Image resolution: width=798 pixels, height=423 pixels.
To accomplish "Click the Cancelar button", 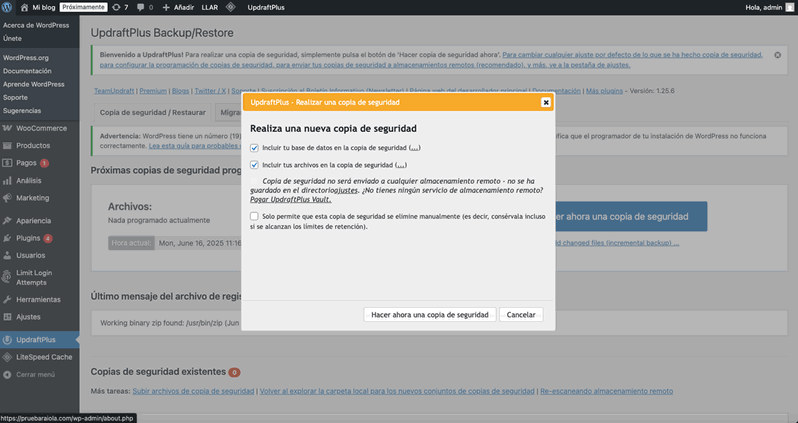I will (521, 315).
